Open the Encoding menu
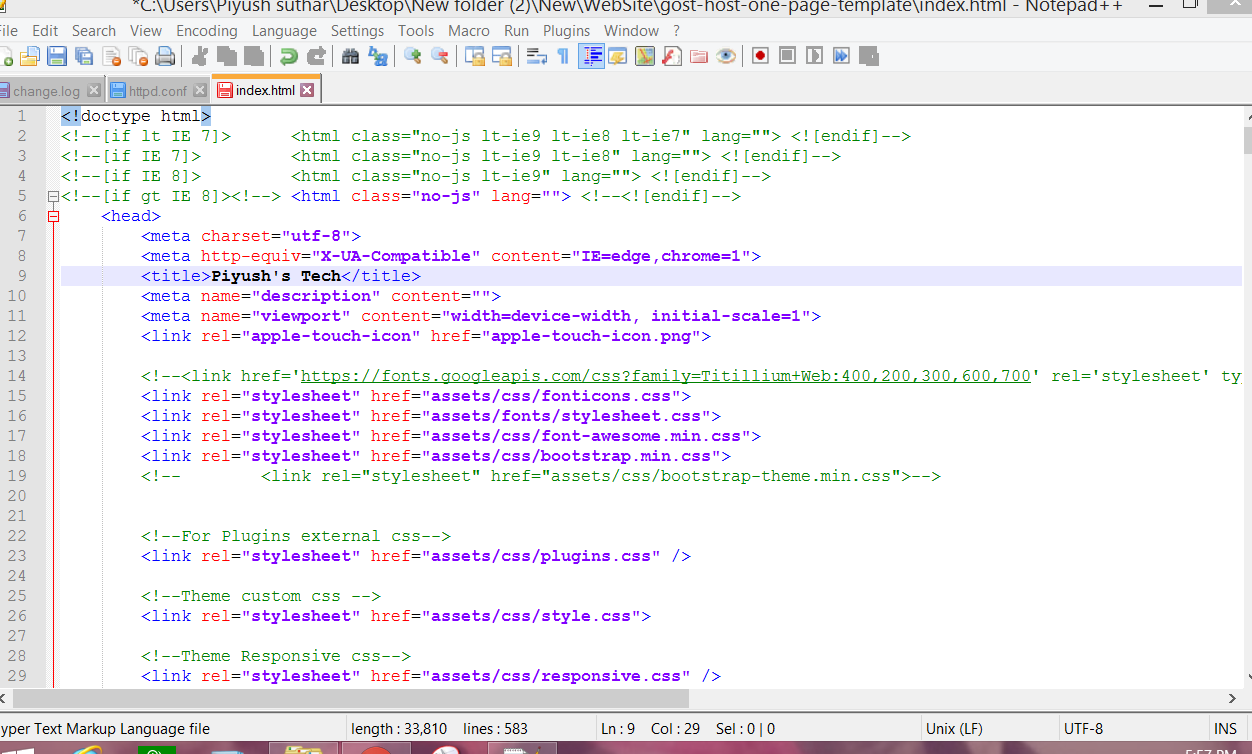 (207, 31)
